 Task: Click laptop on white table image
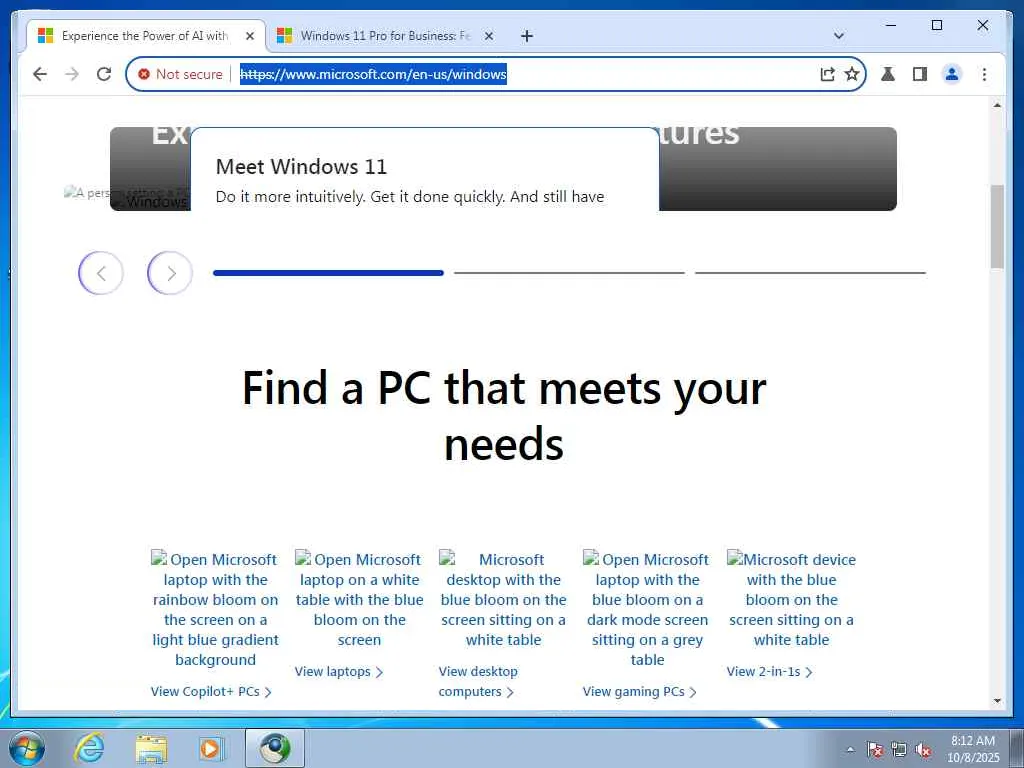tap(359, 600)
